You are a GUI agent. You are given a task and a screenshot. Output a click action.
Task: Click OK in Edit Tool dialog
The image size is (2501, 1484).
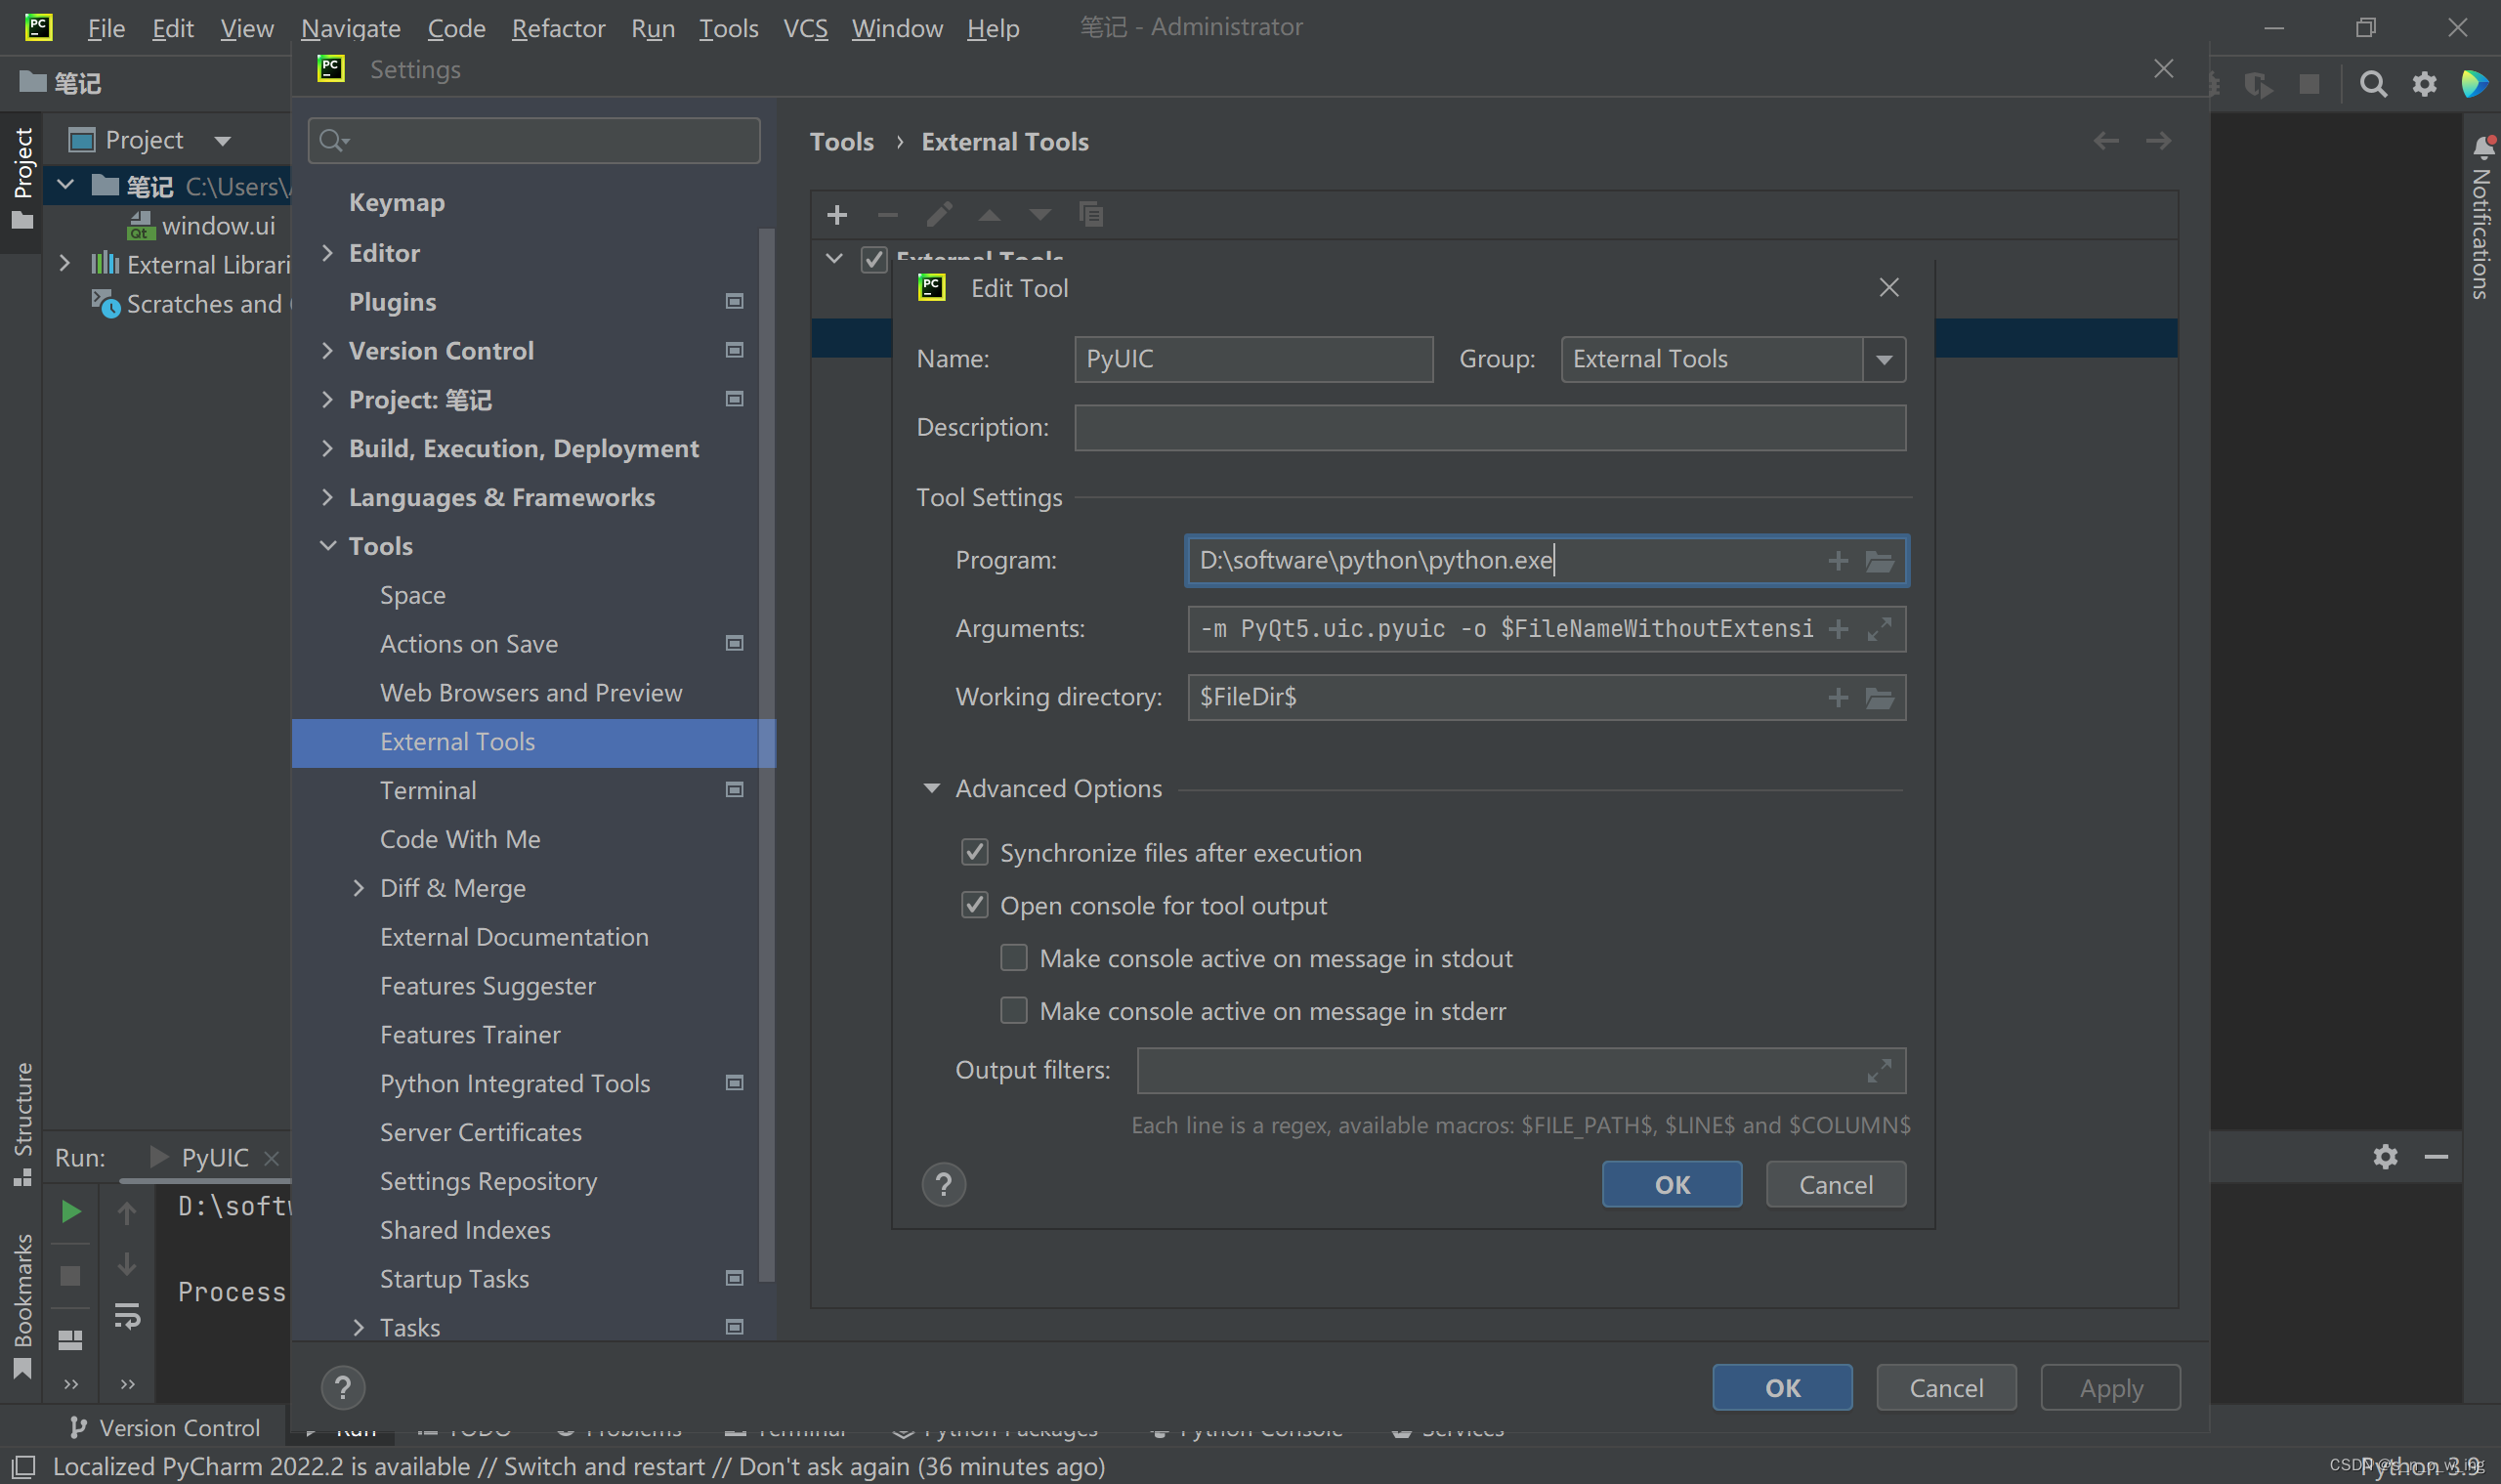[1672, 1185]
